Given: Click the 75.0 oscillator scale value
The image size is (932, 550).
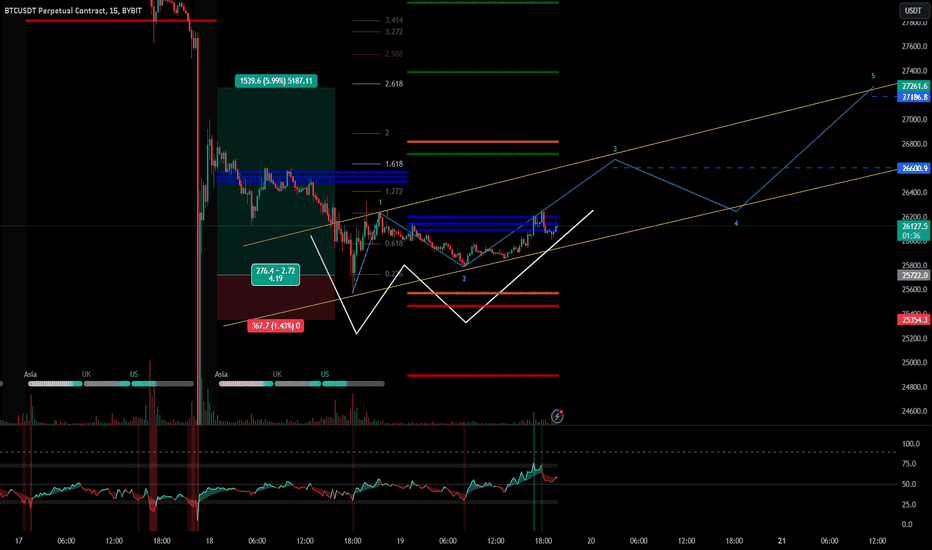Looking at the screenshot, I should click(909, 464).
